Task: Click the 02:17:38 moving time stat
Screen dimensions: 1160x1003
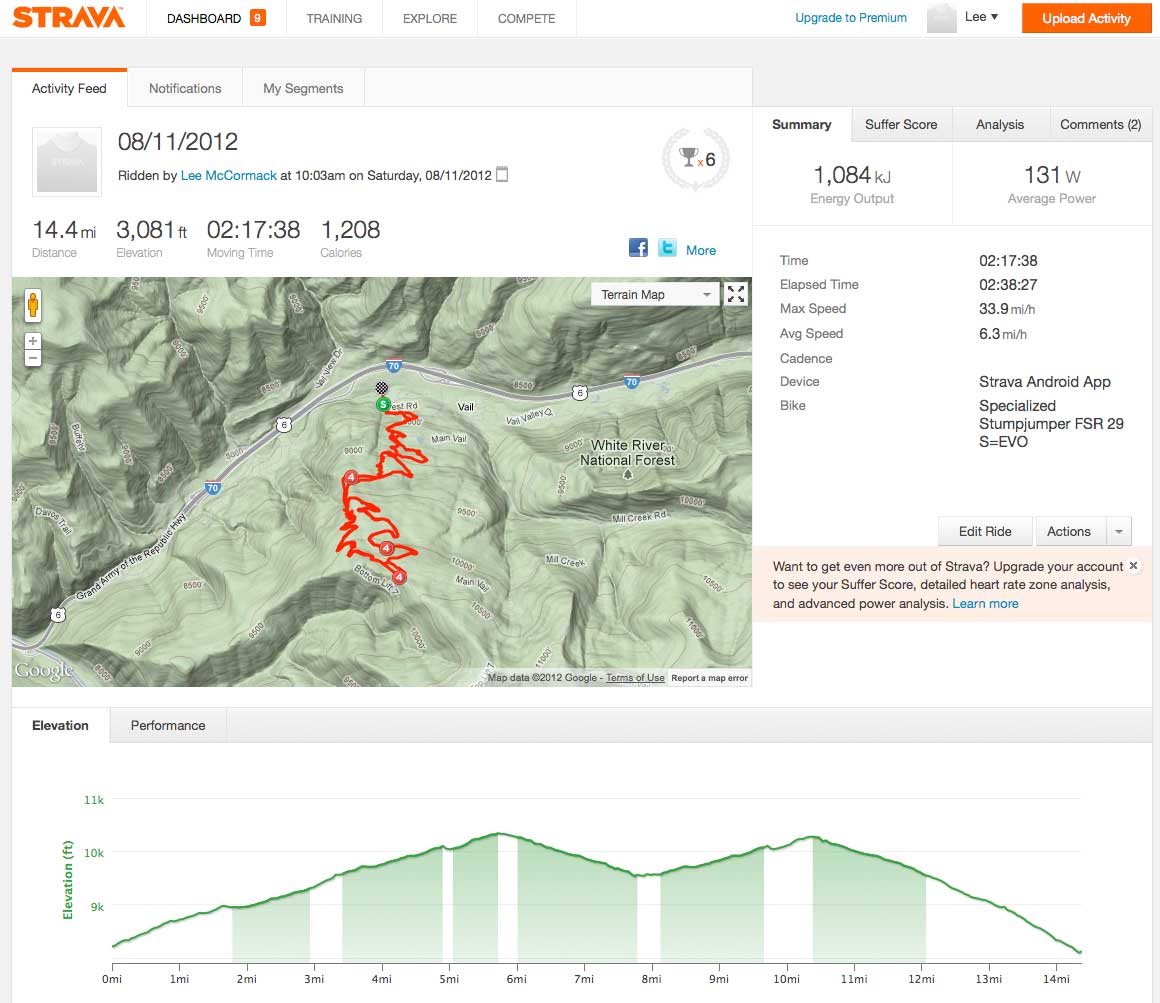Action: [x=253, y=230]
